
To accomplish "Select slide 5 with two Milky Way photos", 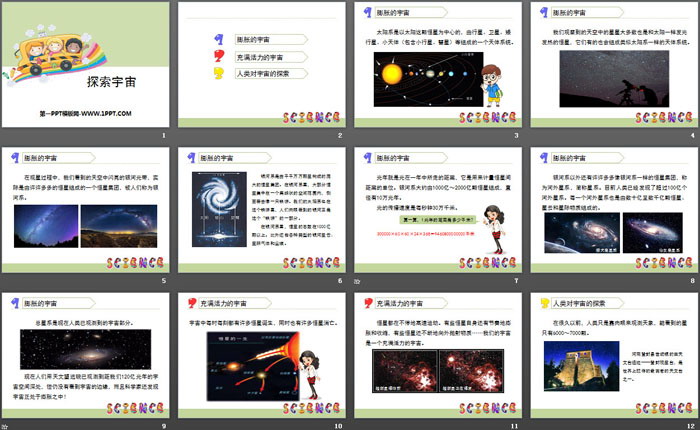I will click(x=85, y=210).
